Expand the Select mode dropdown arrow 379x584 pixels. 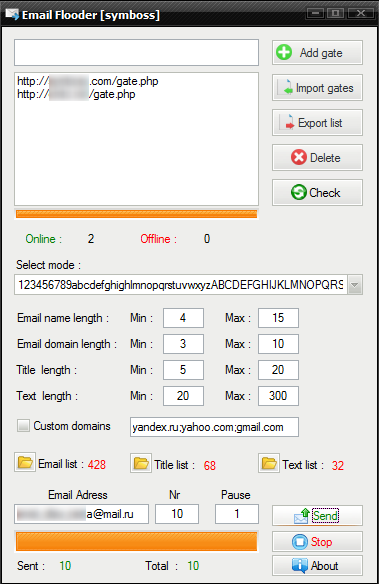(x=355, y=285)
